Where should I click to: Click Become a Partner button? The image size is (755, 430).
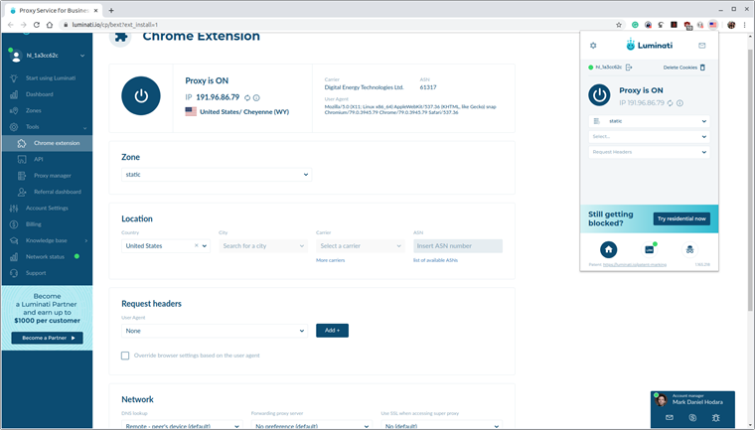[47, 338]
